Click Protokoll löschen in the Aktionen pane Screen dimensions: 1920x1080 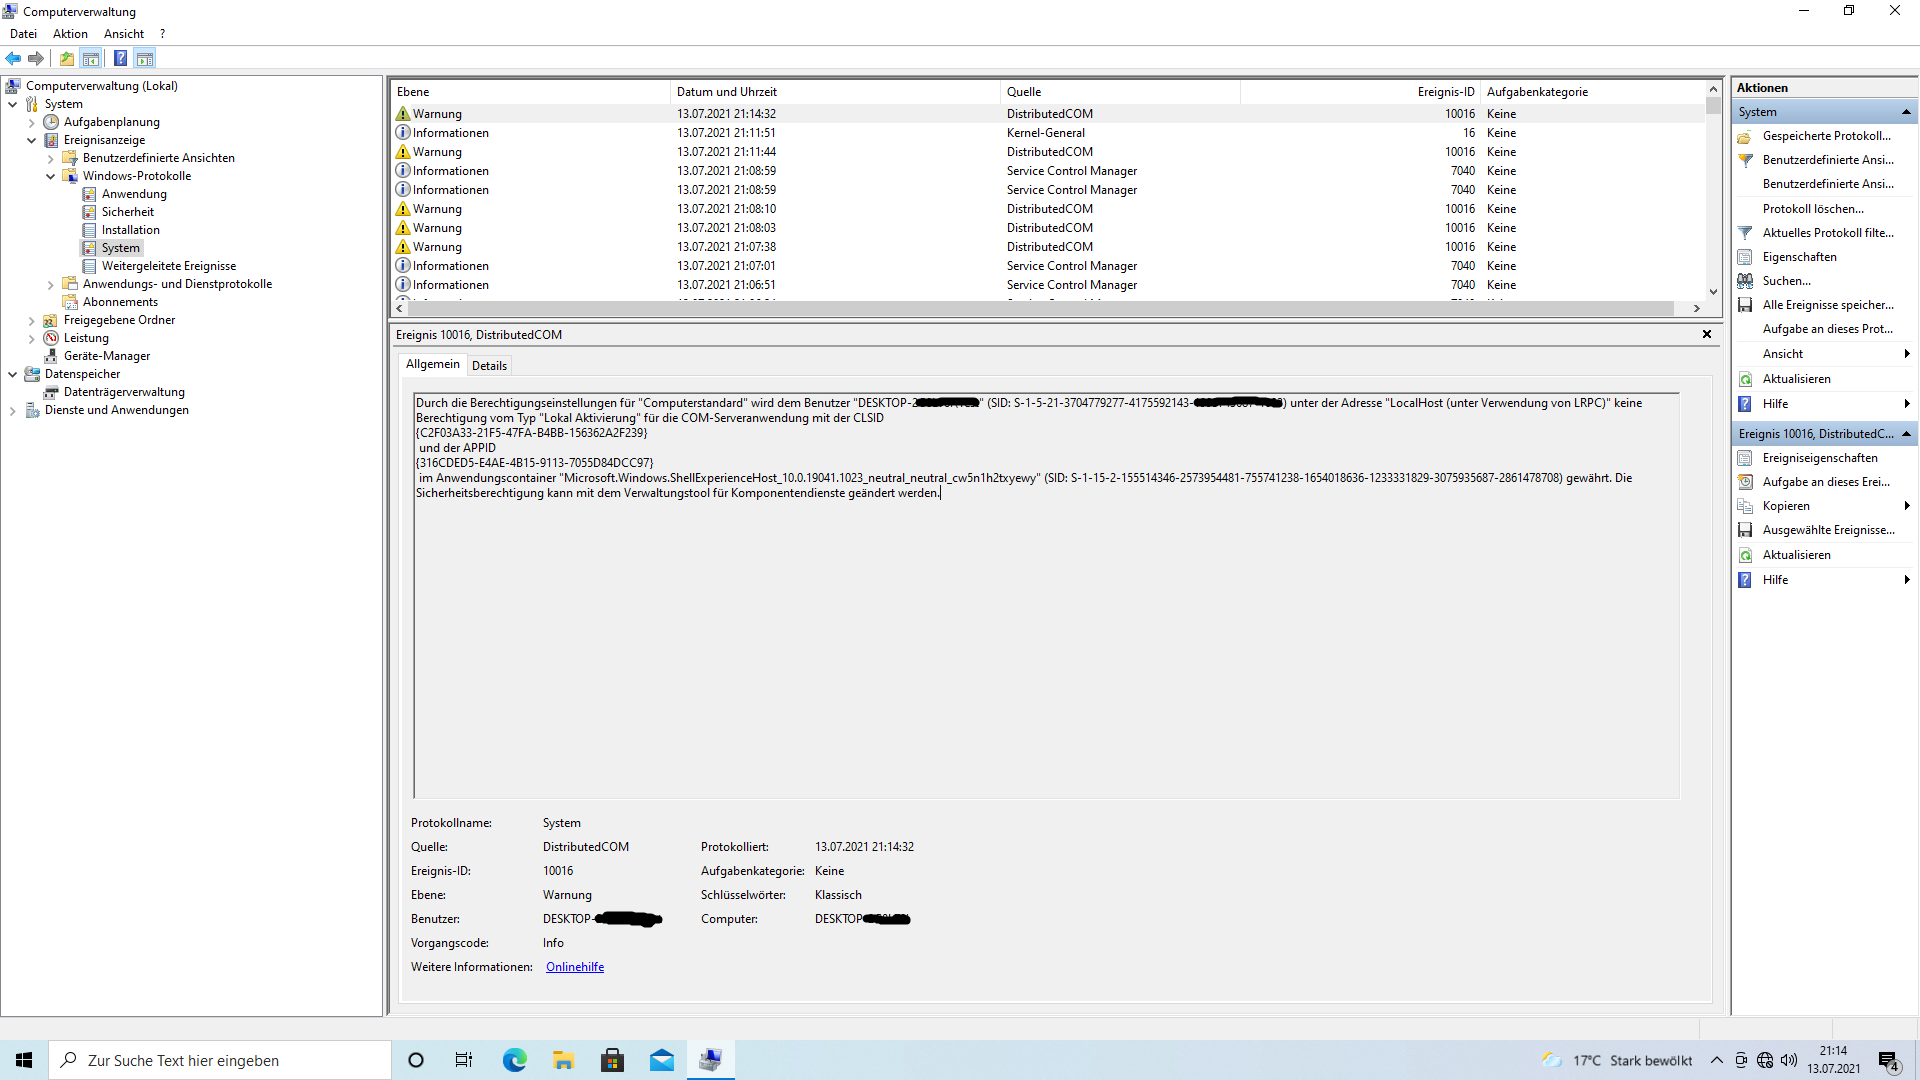pos(1813,209)
